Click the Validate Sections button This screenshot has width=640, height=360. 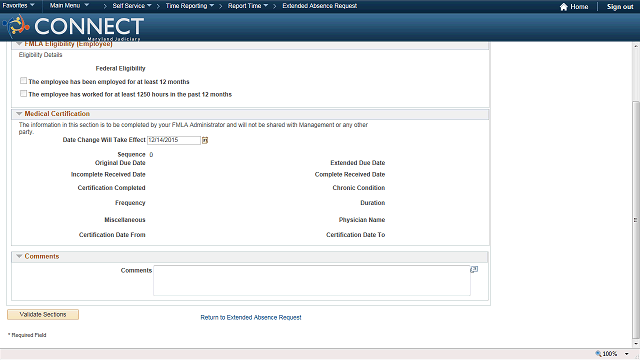(43, 315)
